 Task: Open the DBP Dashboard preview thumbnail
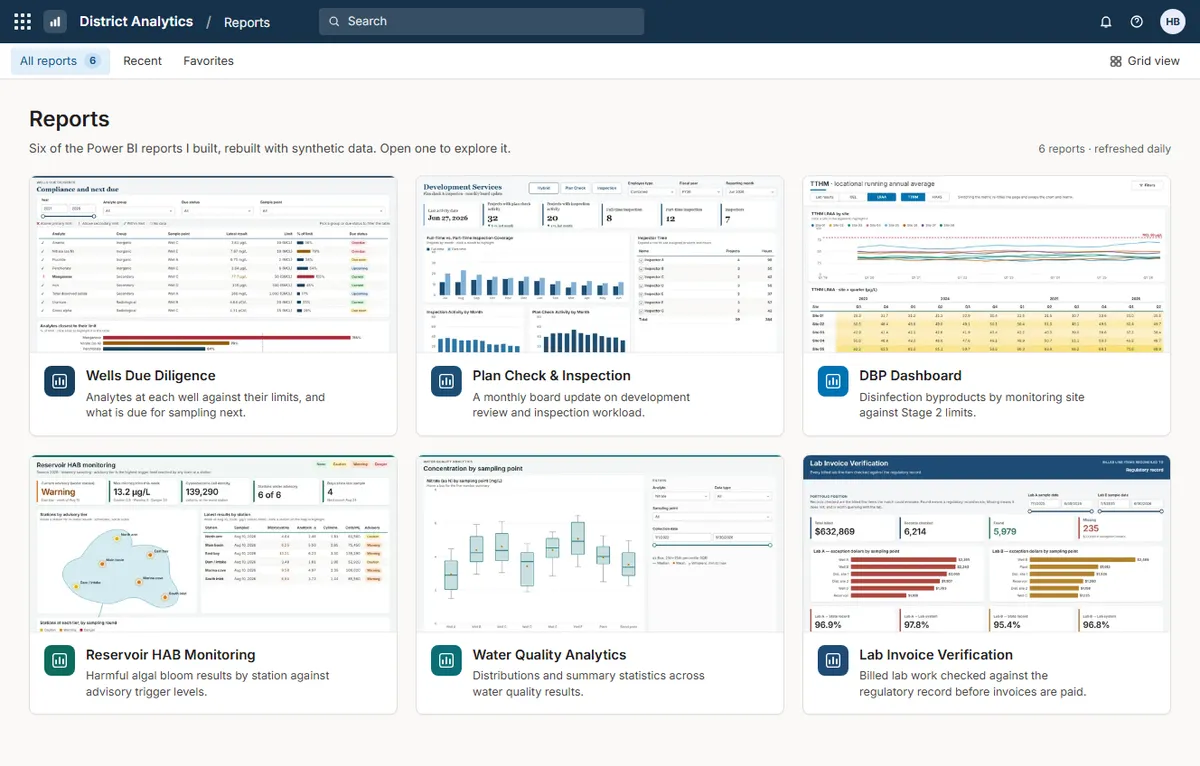pos(987,264)
